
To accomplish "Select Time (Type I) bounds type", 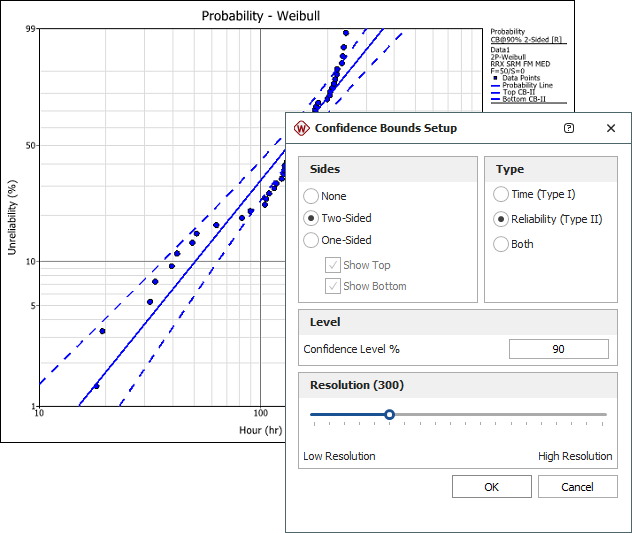I will [501, 194].
